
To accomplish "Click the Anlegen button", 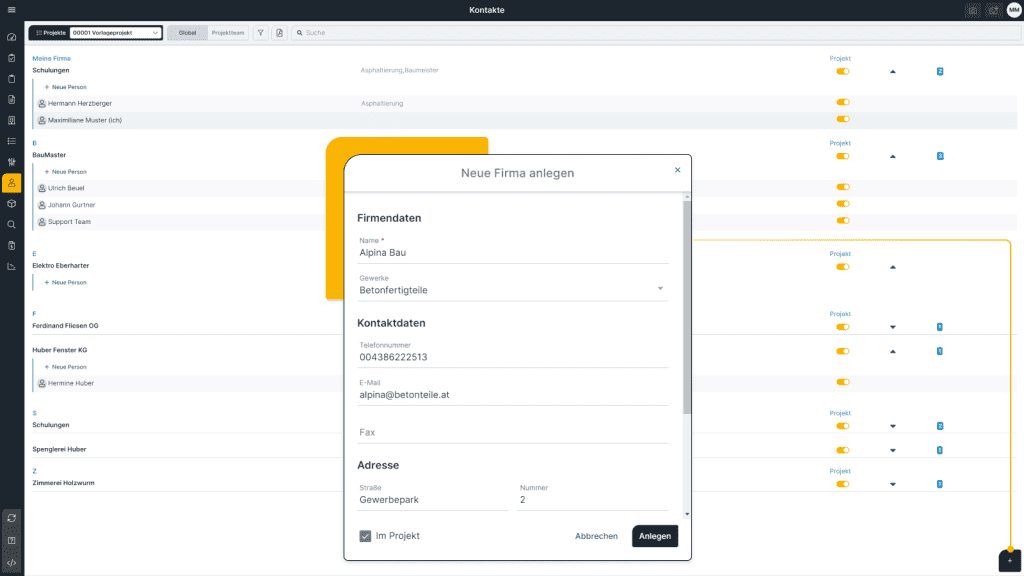I will coord(654,536).
